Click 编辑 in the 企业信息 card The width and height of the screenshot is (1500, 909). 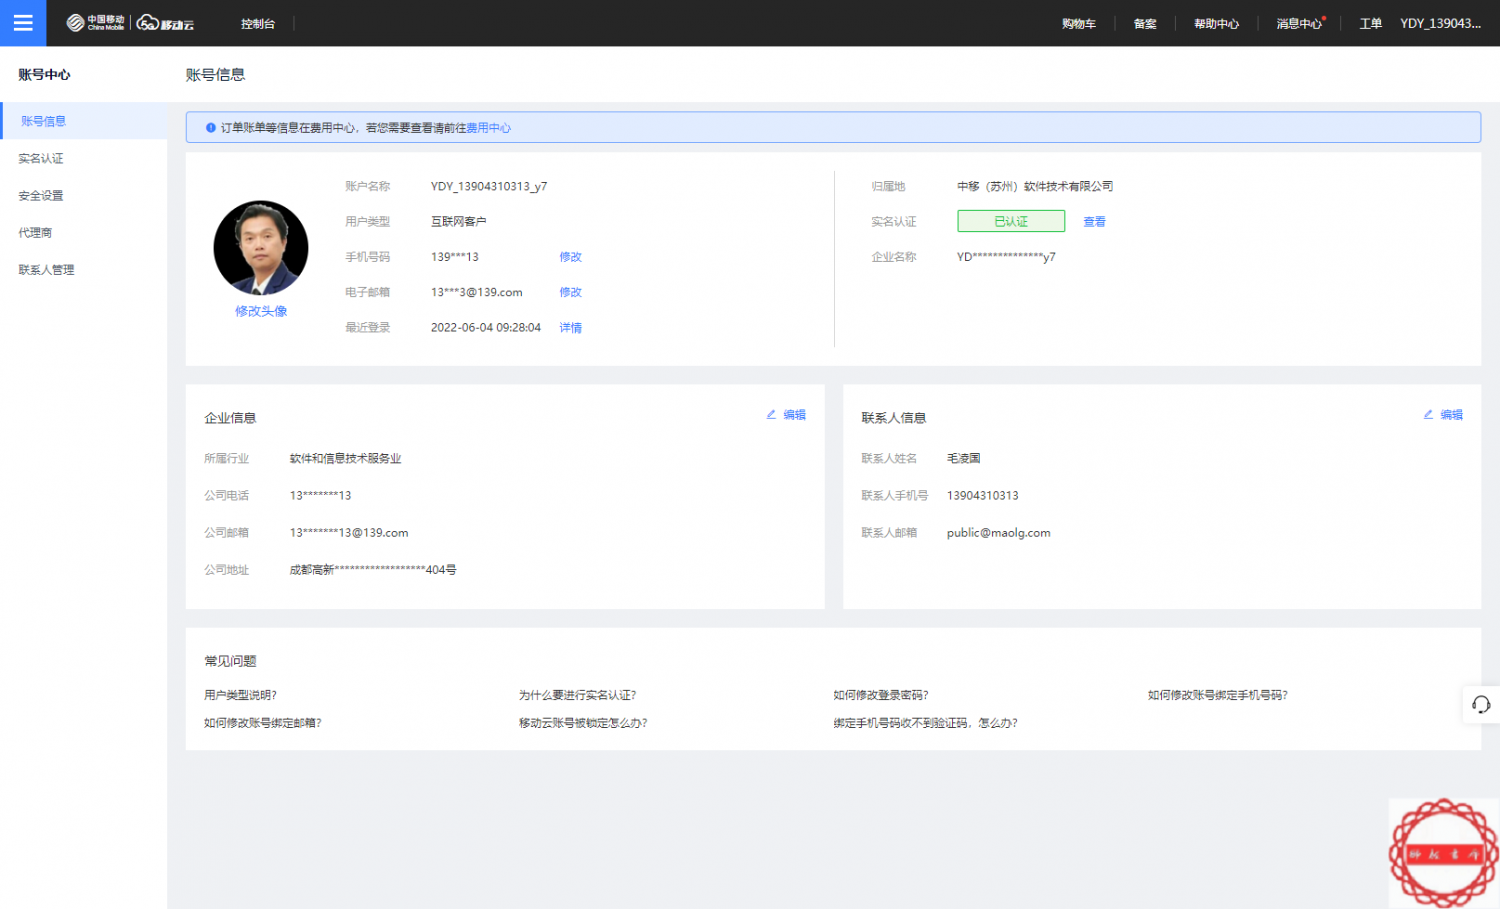point(786,414)
